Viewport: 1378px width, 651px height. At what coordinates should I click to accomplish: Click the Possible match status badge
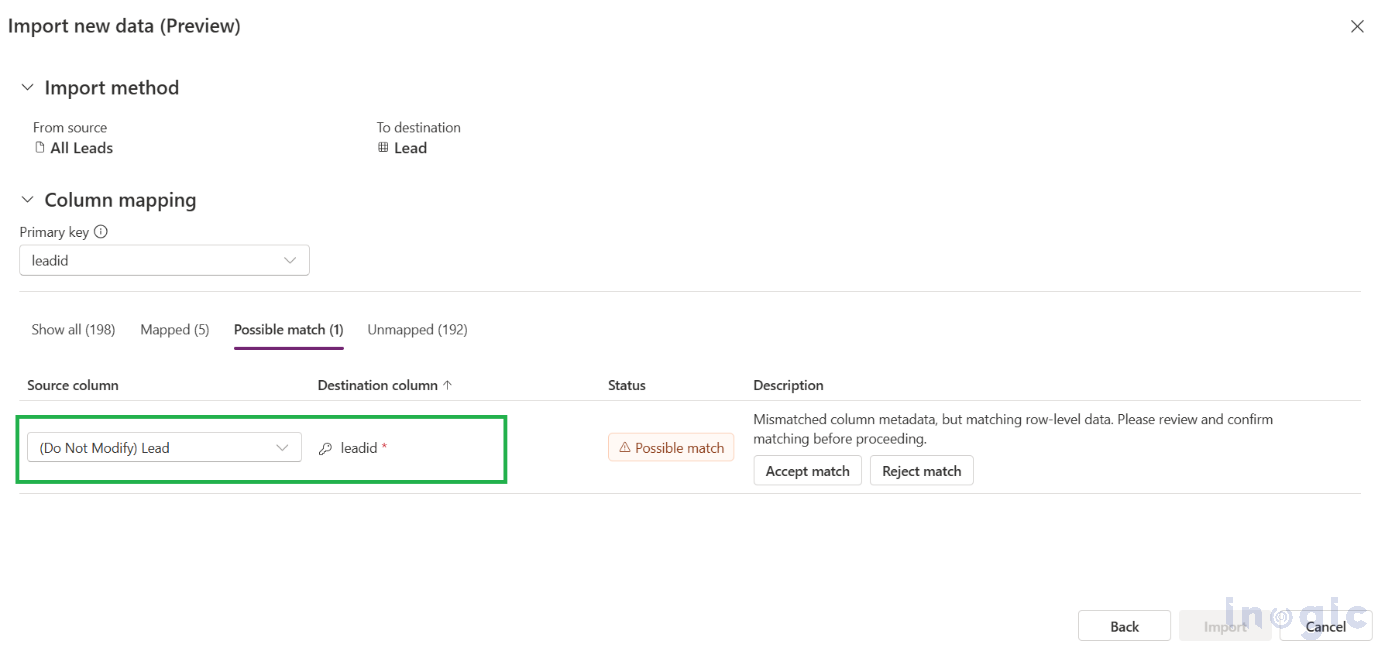[x=671, y=448]
